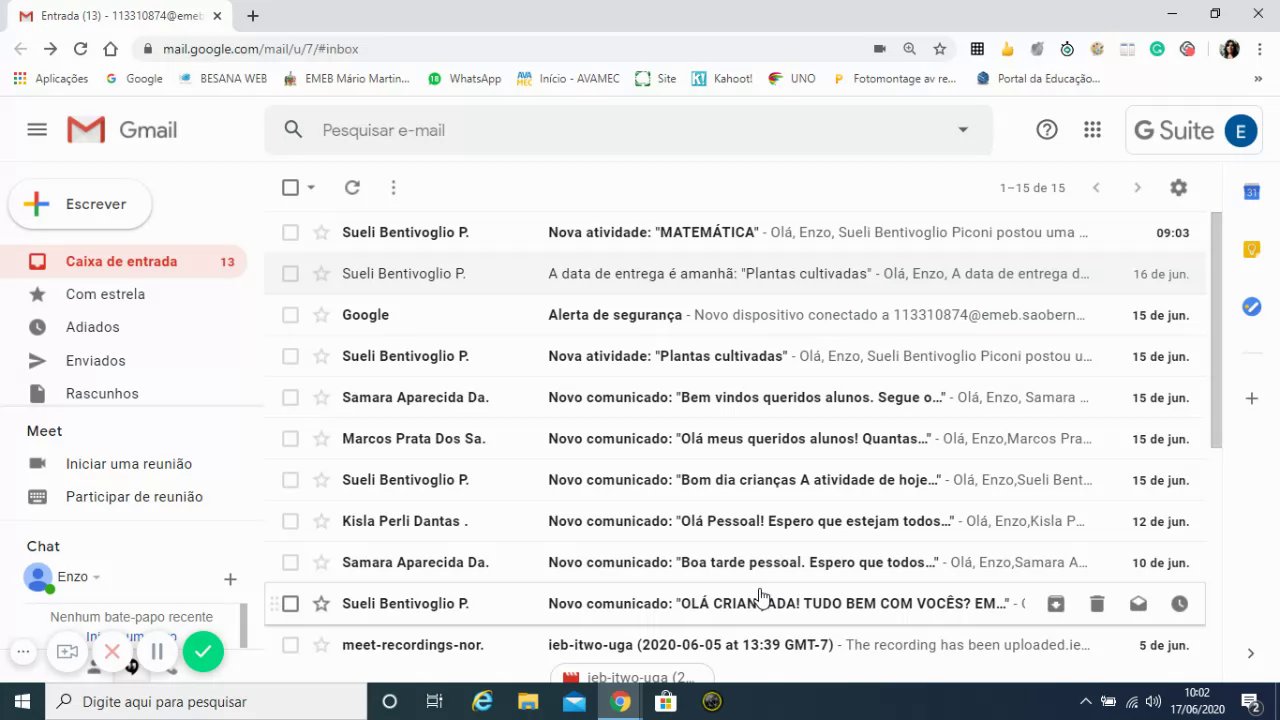This screenshot has width=1280, height=720.
Task: Reload the page in Chrome
Action: click(80, 49)
